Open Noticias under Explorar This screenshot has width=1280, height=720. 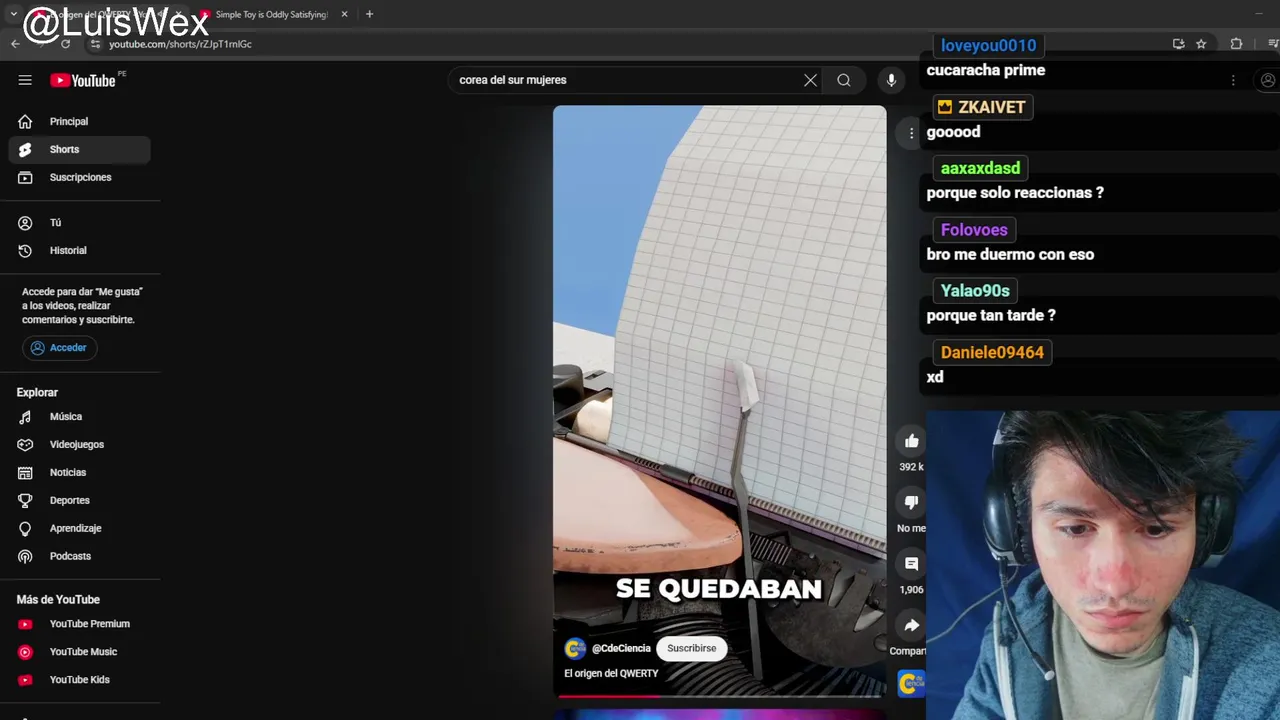pos(80,472)
